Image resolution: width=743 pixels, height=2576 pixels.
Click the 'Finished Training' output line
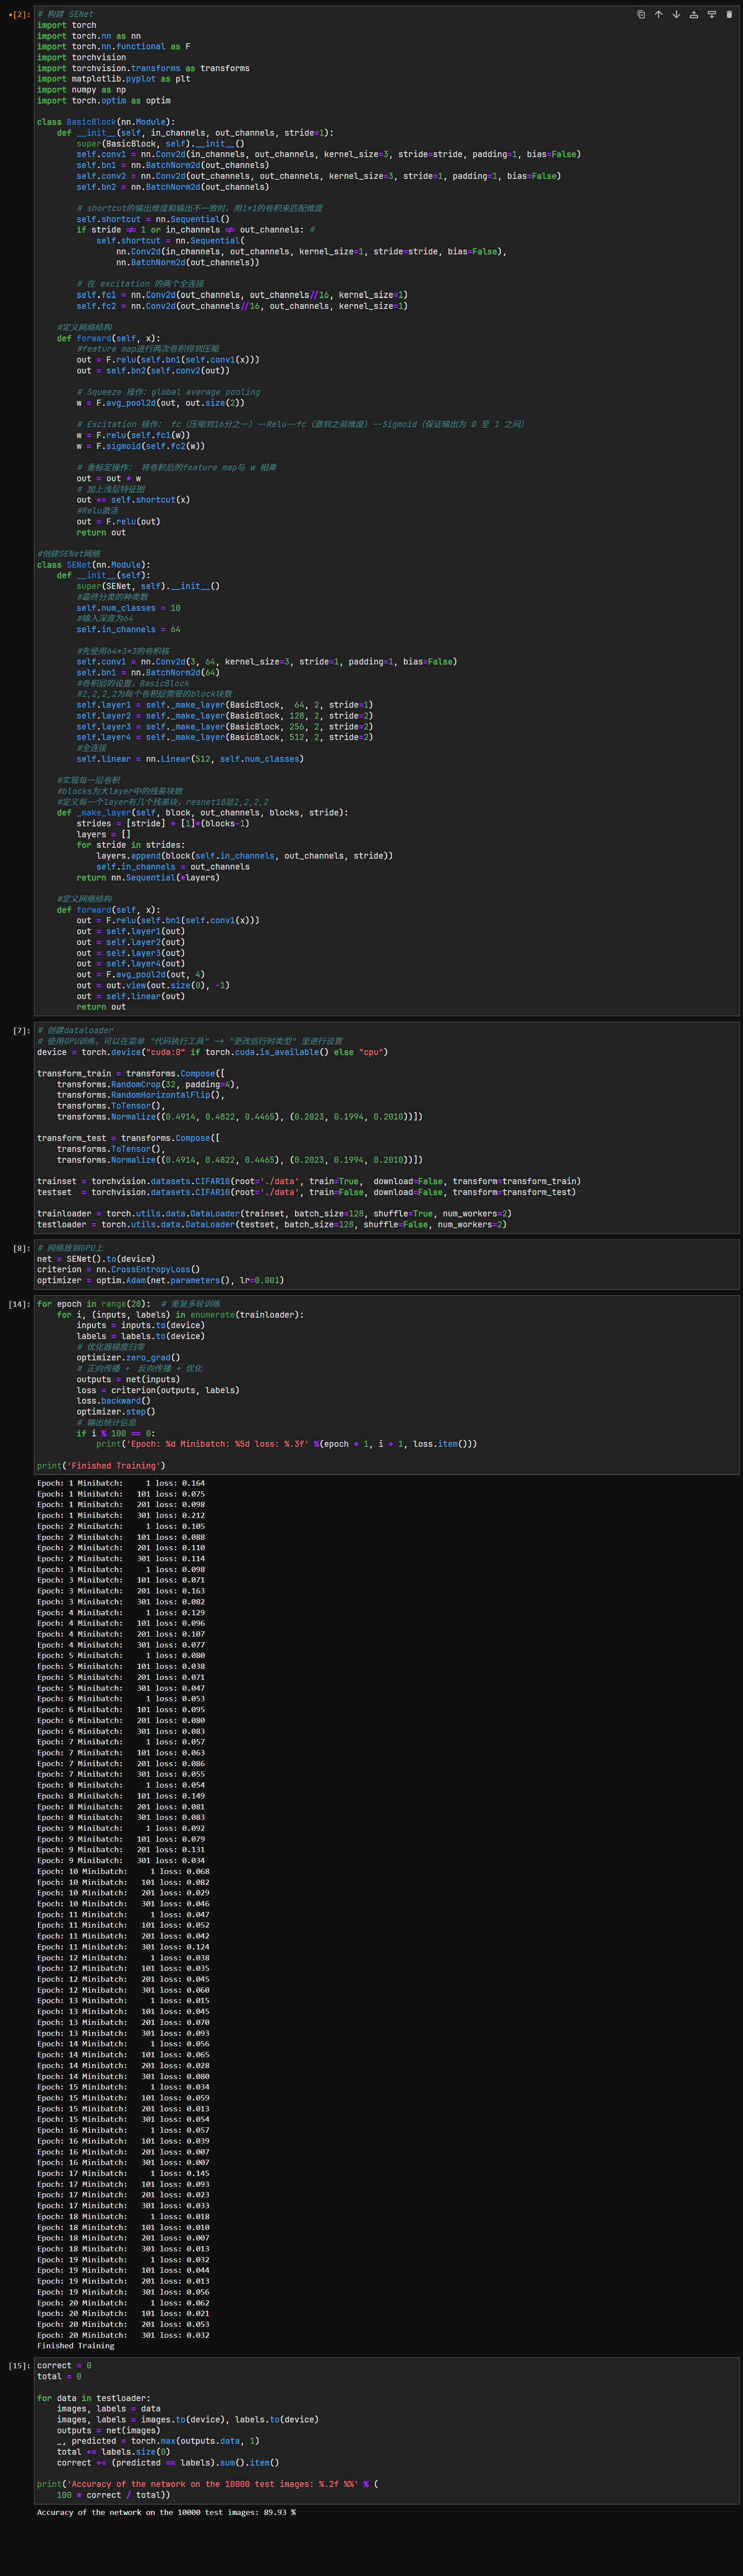(75, 2345)
